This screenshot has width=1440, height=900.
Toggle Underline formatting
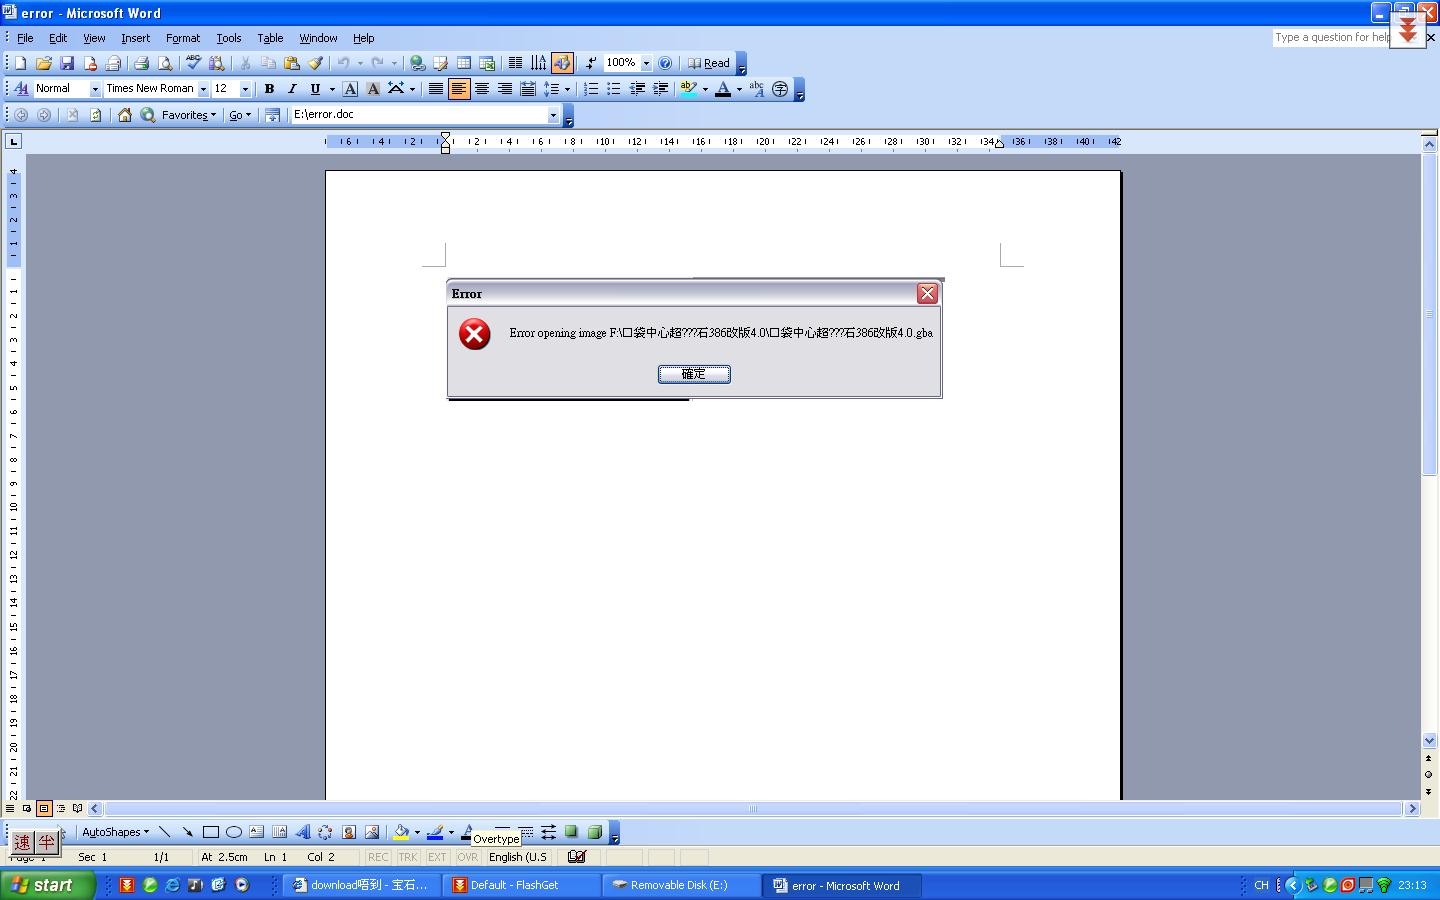click(315, 89)
